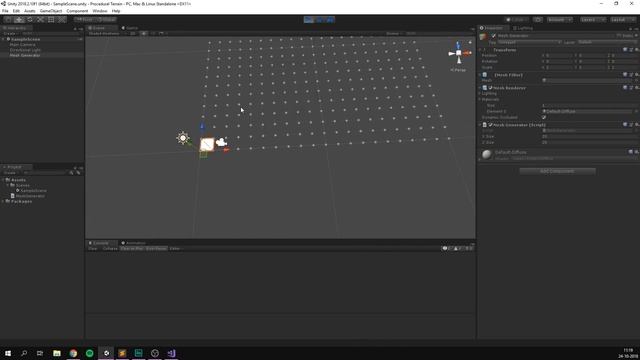Click the Step frame button

coord(330,20)
